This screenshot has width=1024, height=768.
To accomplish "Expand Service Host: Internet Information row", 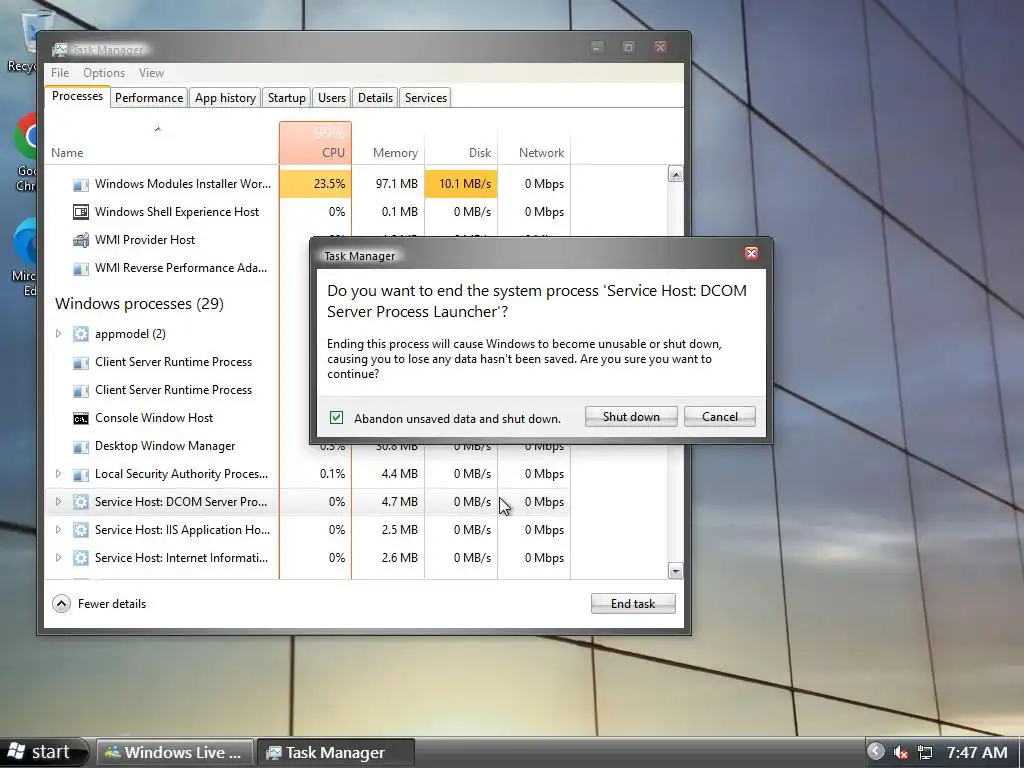I will pyautogui.click(x=58, y=558).
